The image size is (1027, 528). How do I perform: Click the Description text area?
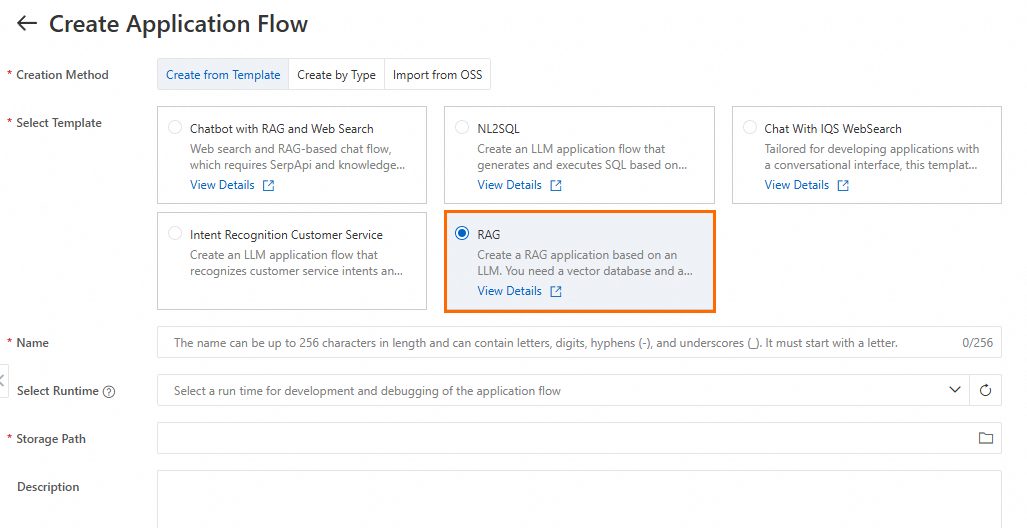pyautogui.click(x=579, y=498)
